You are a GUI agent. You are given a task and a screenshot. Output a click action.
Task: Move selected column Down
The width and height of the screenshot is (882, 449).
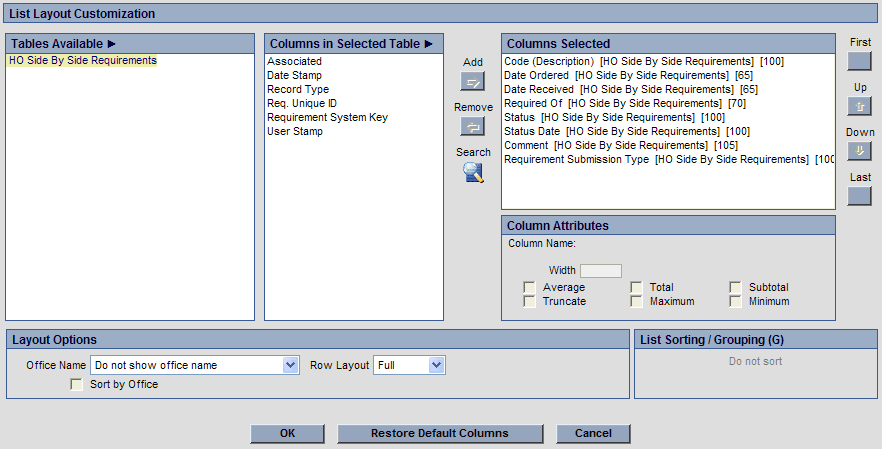click(x=860, y=151)
